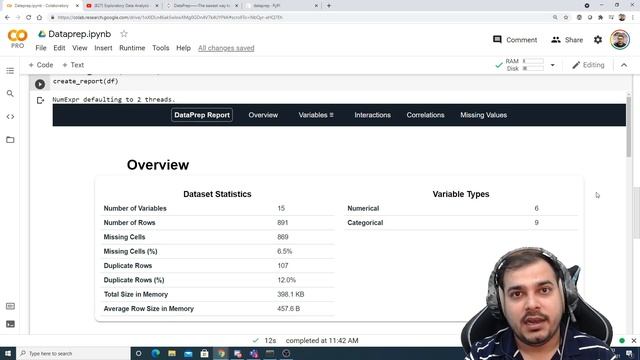
Task: Share the notebook
Action: [567, 40]
